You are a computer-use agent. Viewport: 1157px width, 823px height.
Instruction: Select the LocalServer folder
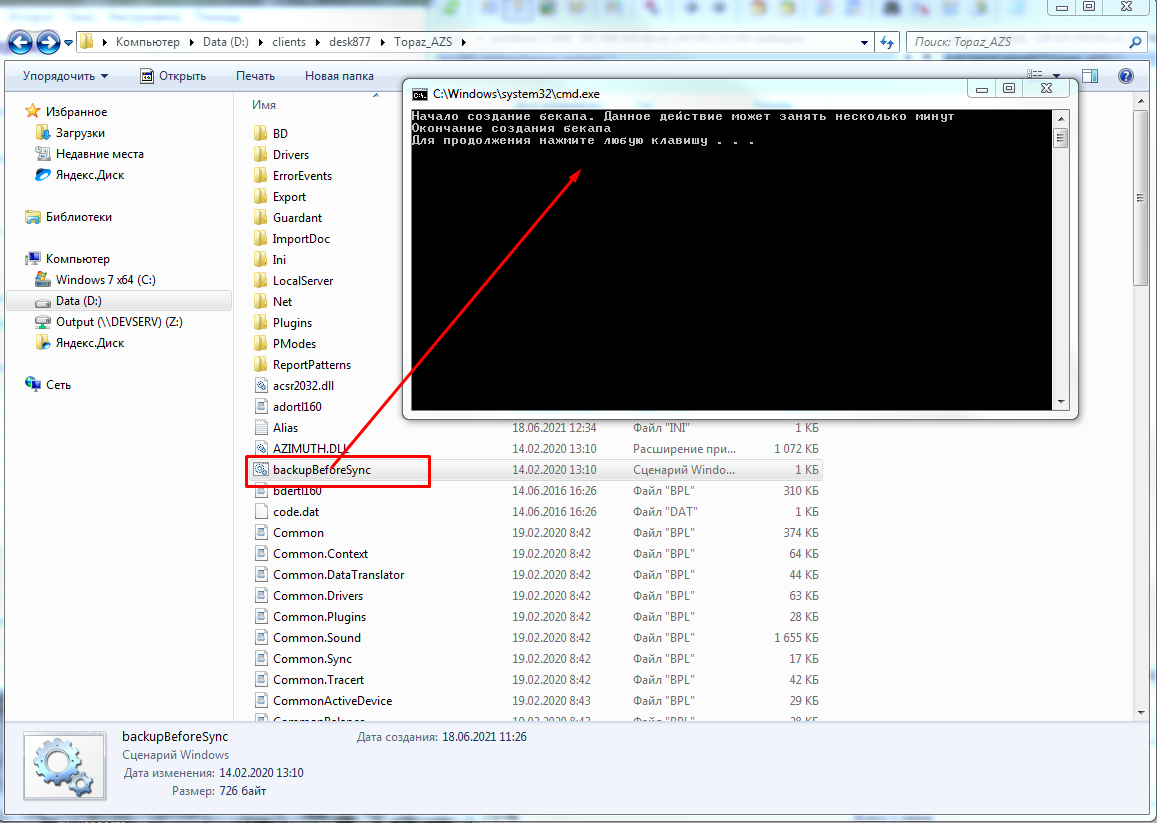[x=303, y=281]
